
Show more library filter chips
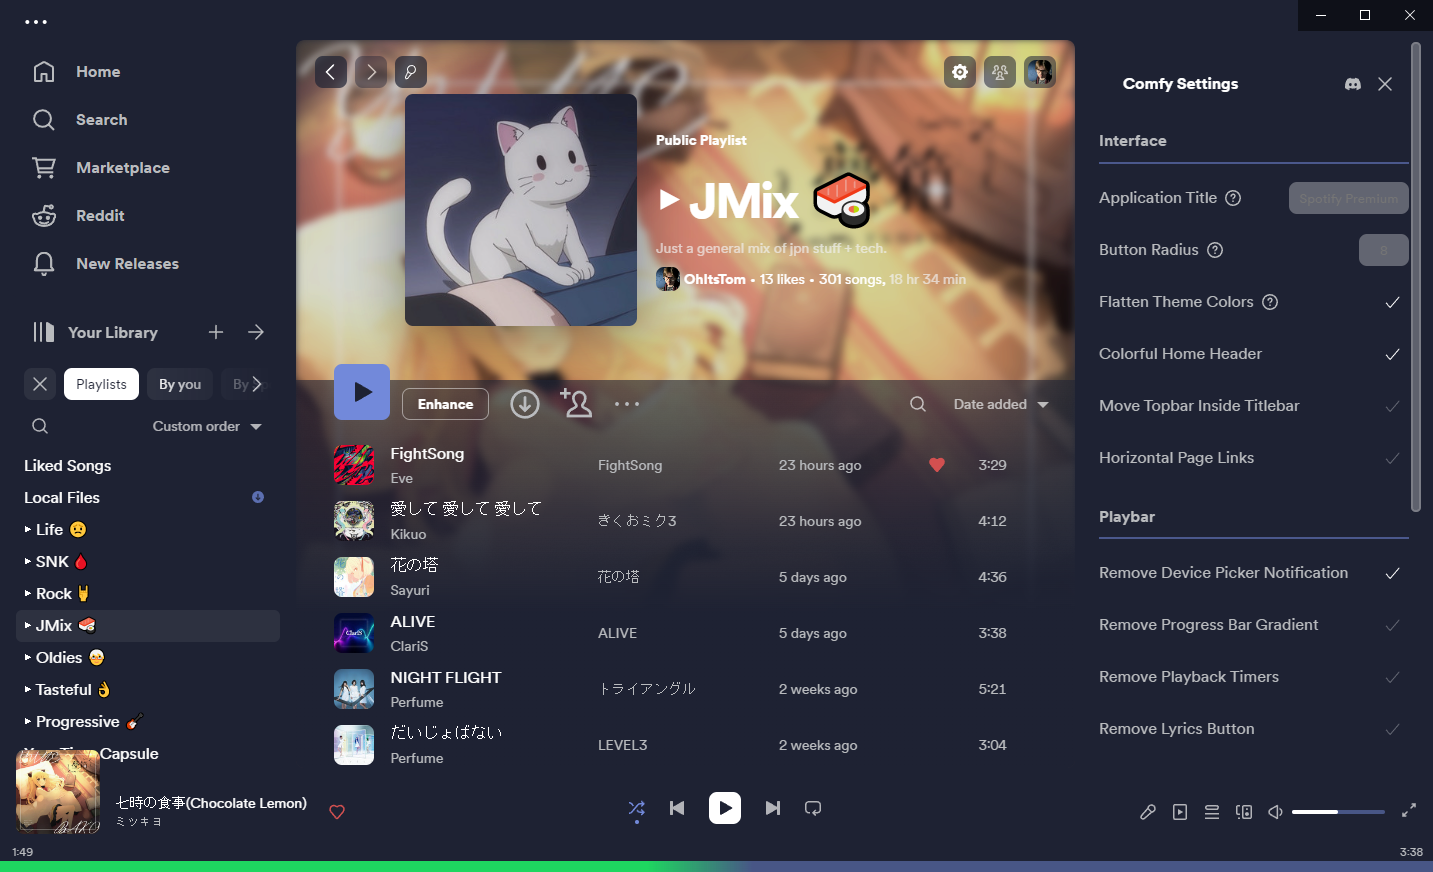257,384
